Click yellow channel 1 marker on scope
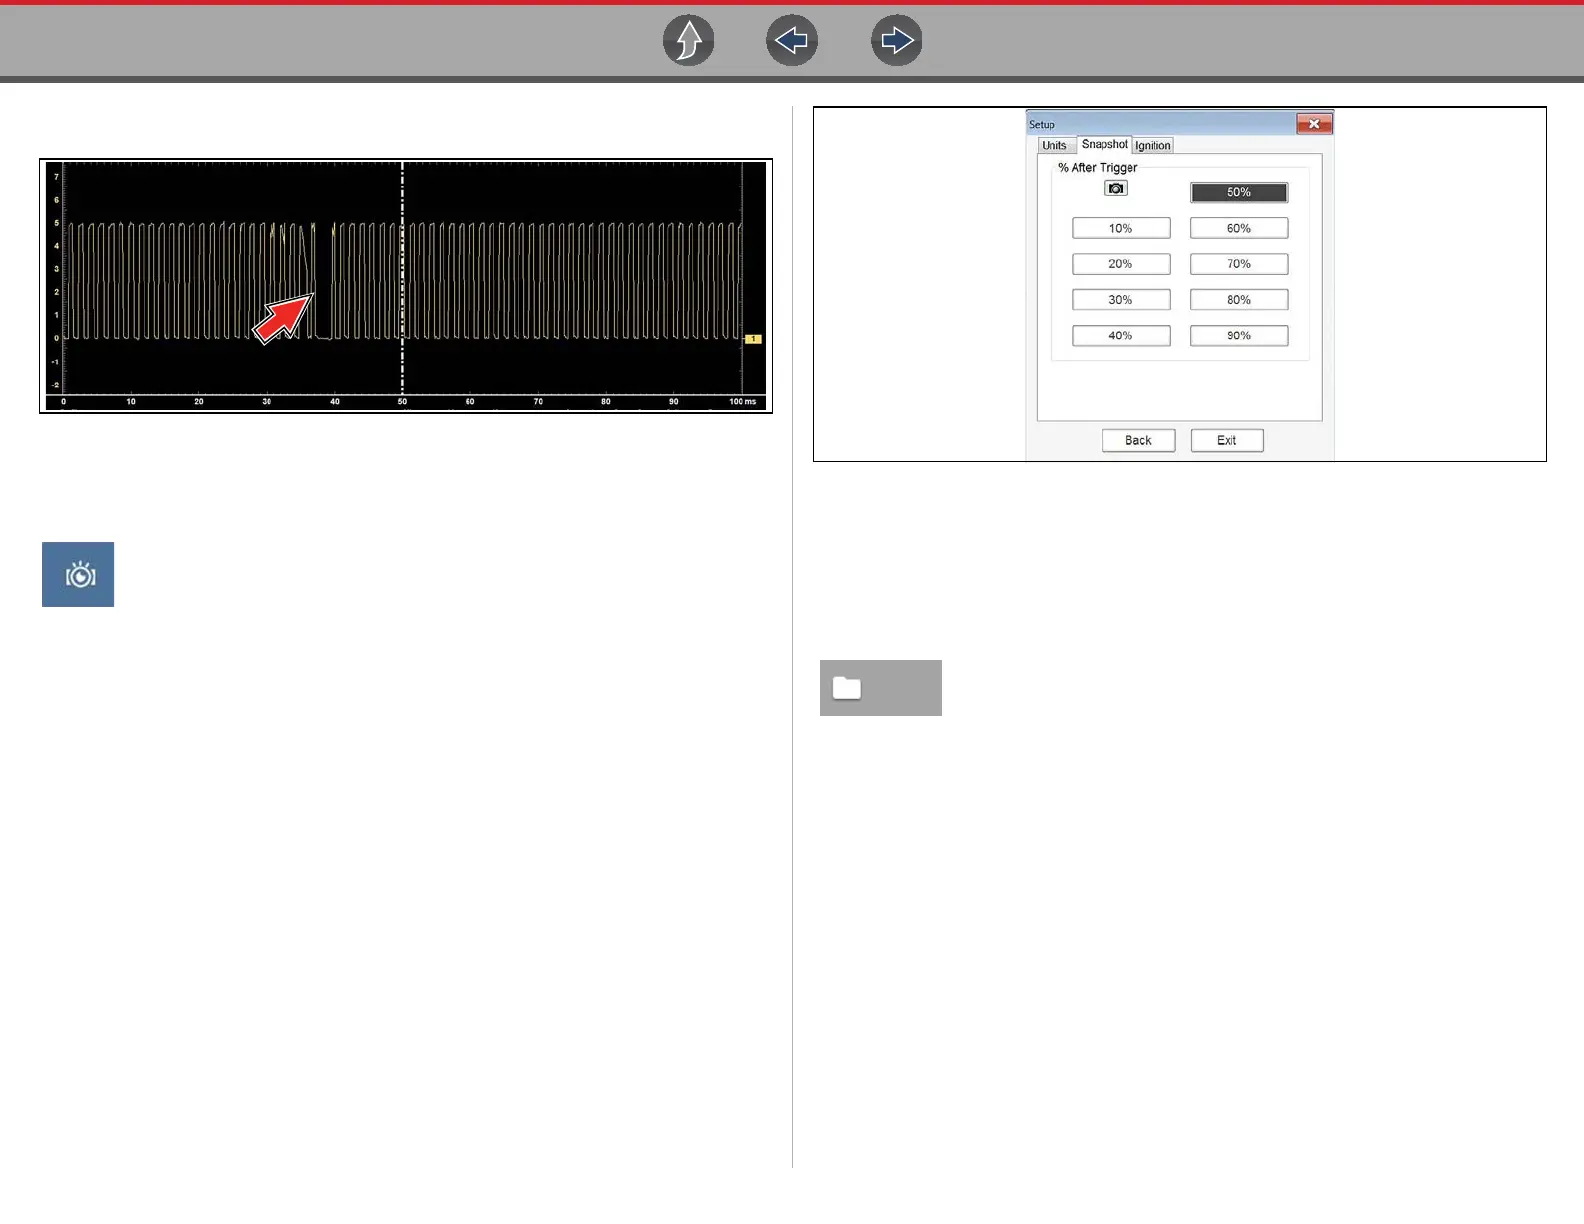This screenshot has height=1224, width=1584. [x=753, y=339]
